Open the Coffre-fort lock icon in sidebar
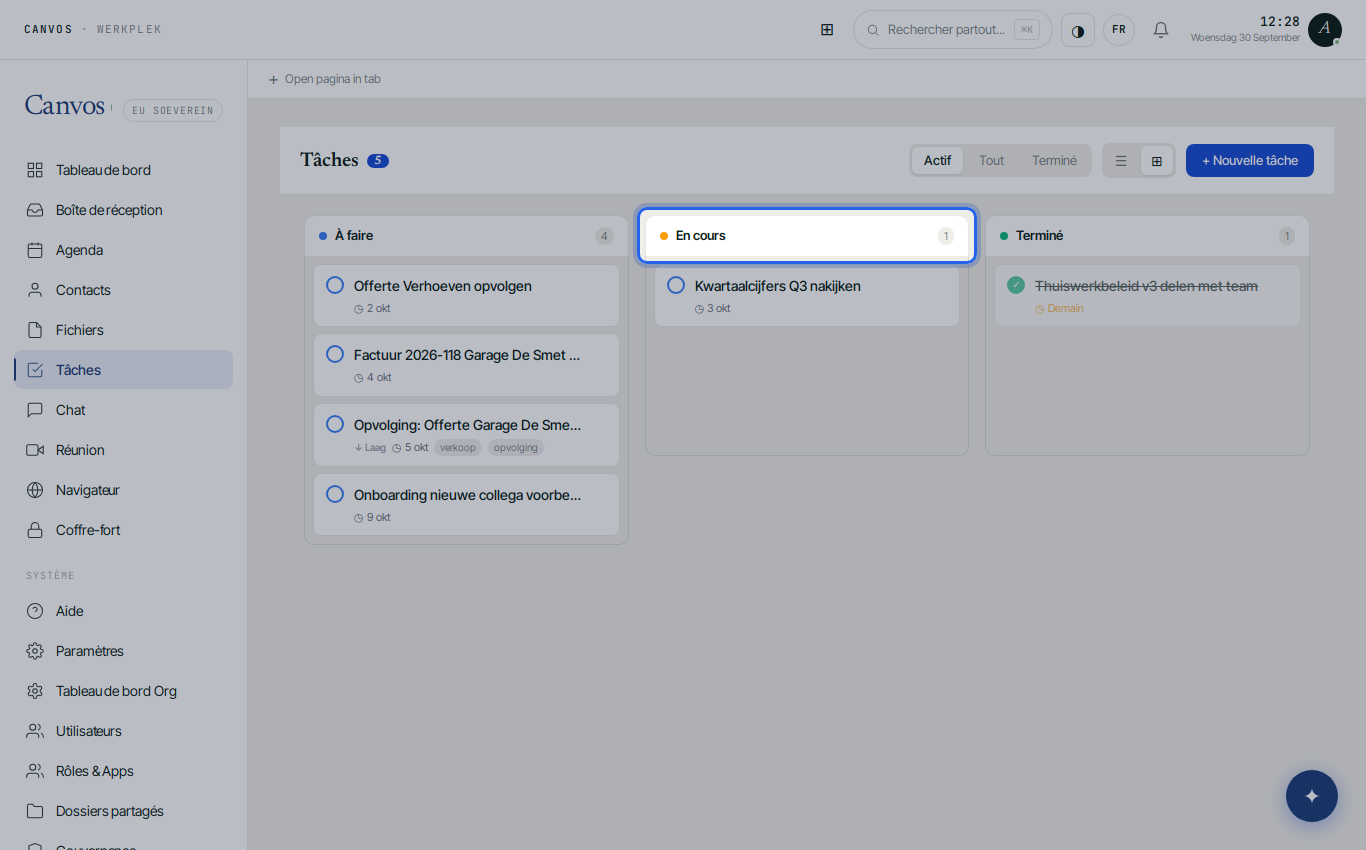 pyautogui.click(x=35, y=530)
